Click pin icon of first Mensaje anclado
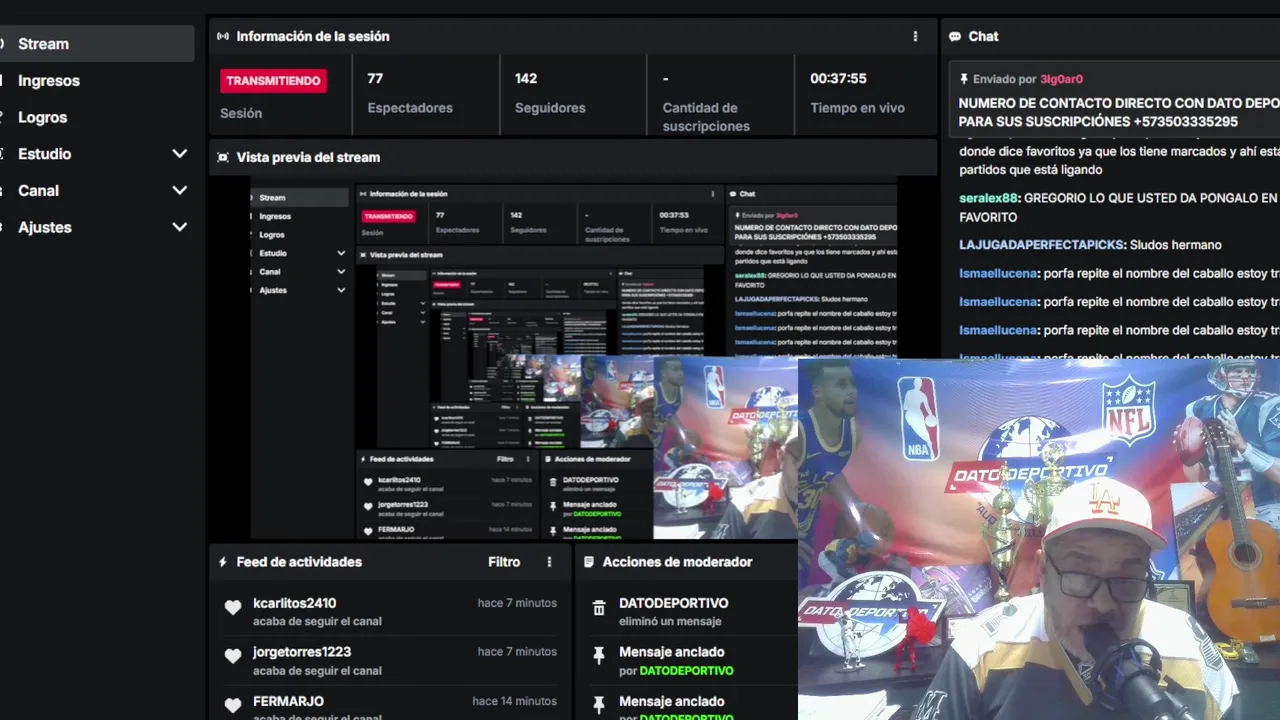The width and height of the screenshot is (1280, 720). pos(599,656)
